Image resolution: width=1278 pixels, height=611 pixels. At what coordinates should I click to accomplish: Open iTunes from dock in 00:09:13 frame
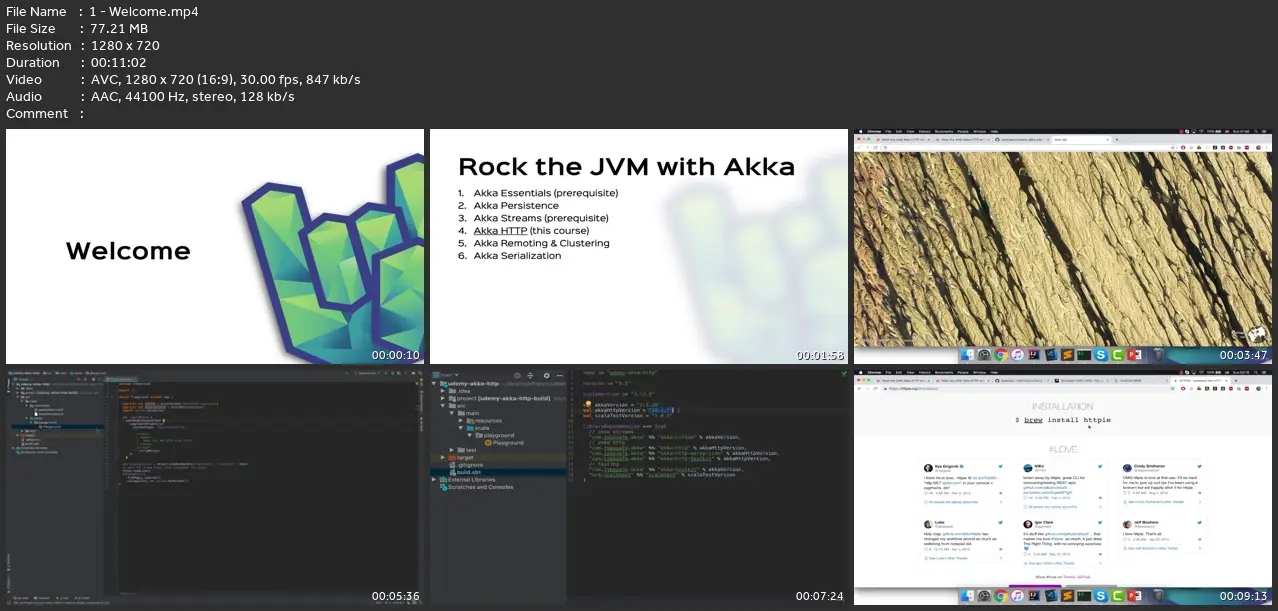click(x=1017, y=596)
